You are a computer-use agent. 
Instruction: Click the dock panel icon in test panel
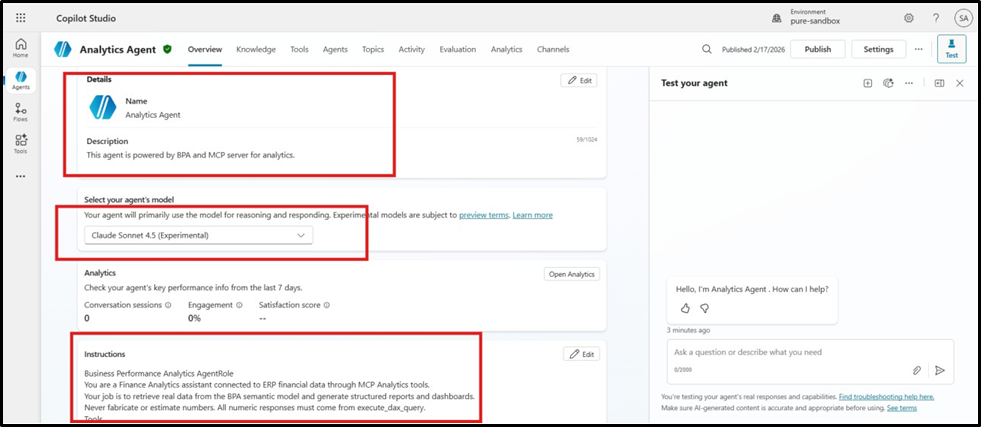(x=939, y=83)
